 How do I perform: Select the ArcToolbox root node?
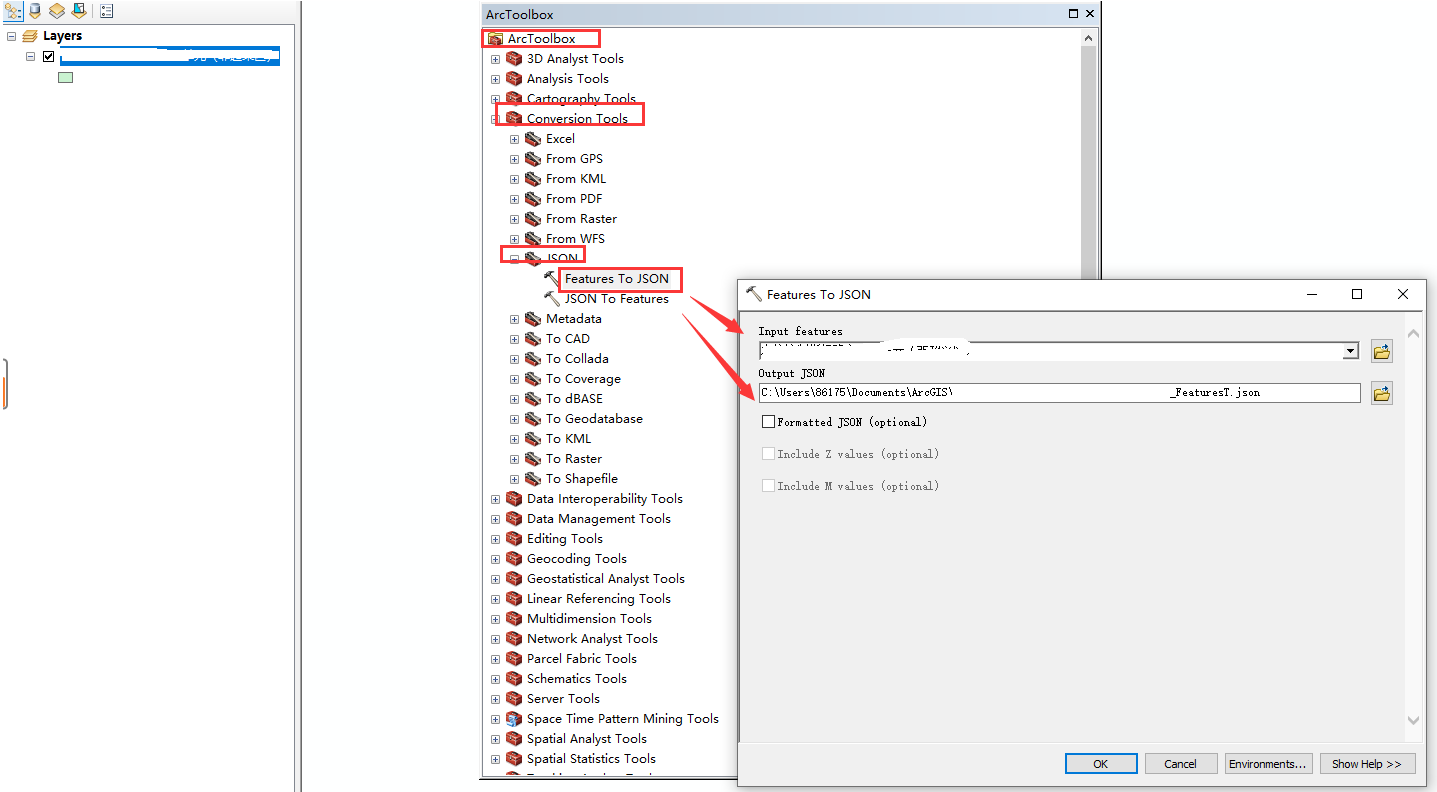541,39
